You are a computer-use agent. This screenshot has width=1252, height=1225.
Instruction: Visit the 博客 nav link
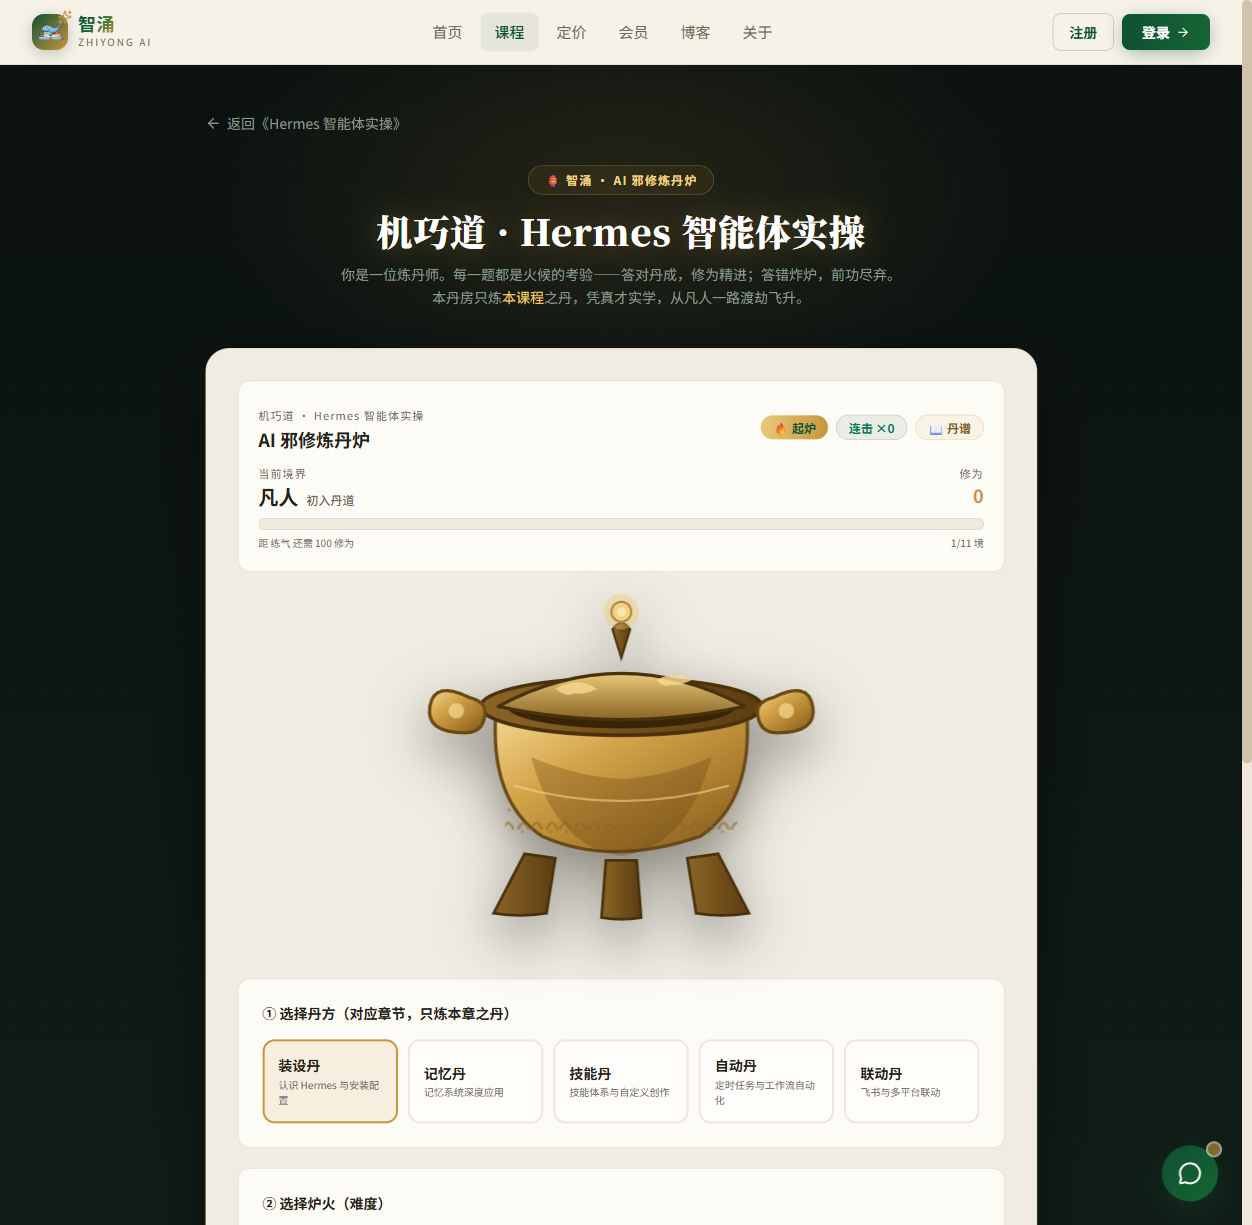[x=695, y=32]
